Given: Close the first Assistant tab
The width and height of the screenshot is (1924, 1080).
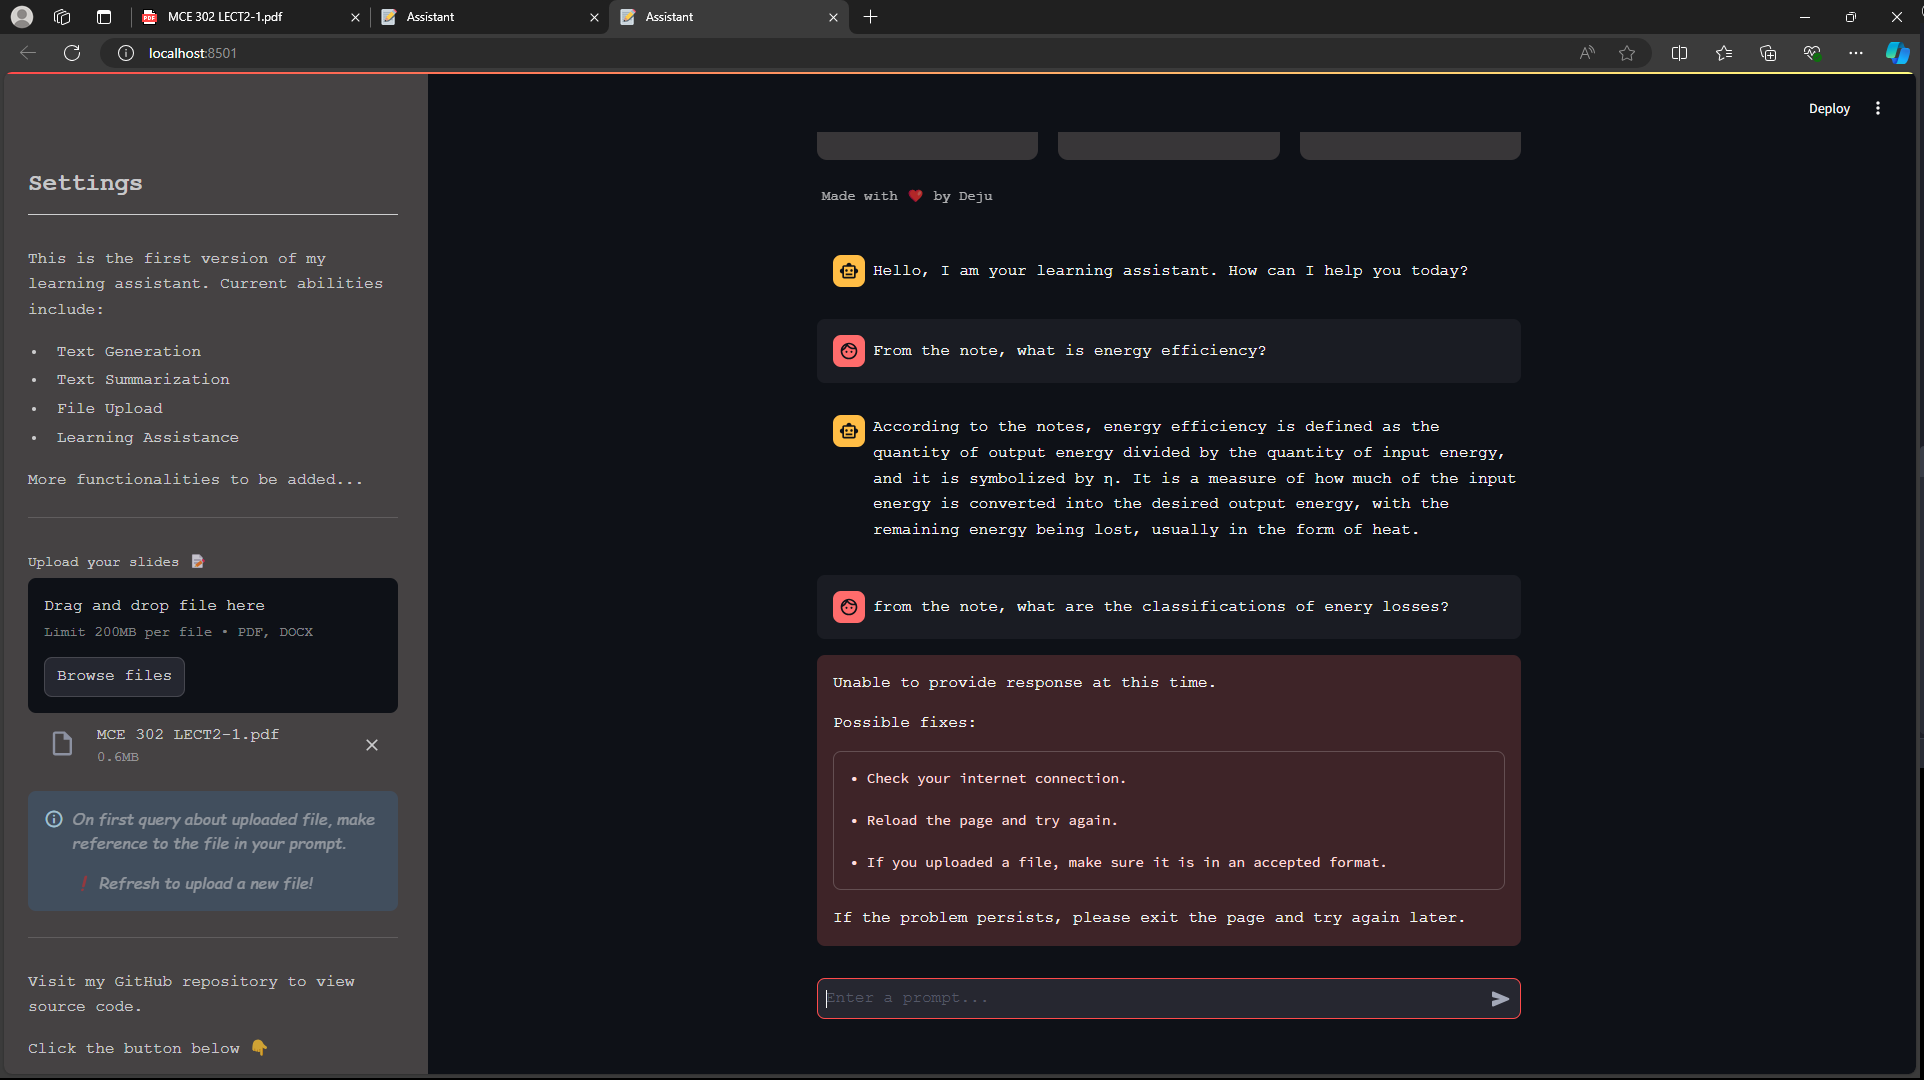Looking at the screenshot, I should pyautogui.click(x=594, y=17).
